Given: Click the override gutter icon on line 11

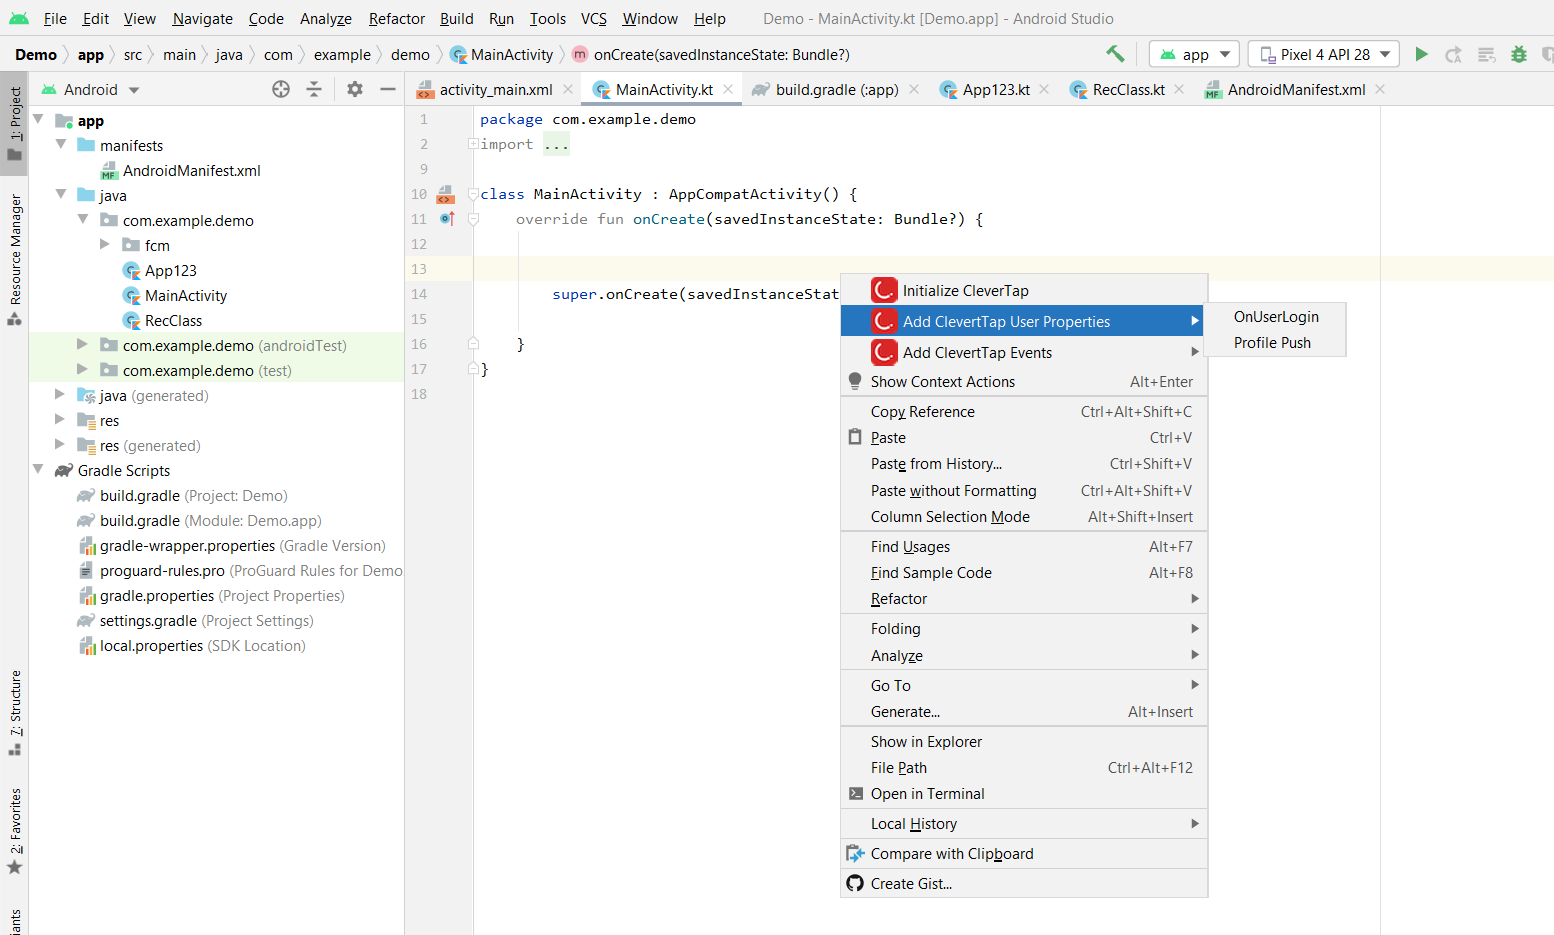Looking at the screenshot, I should (x=447, y=218).
